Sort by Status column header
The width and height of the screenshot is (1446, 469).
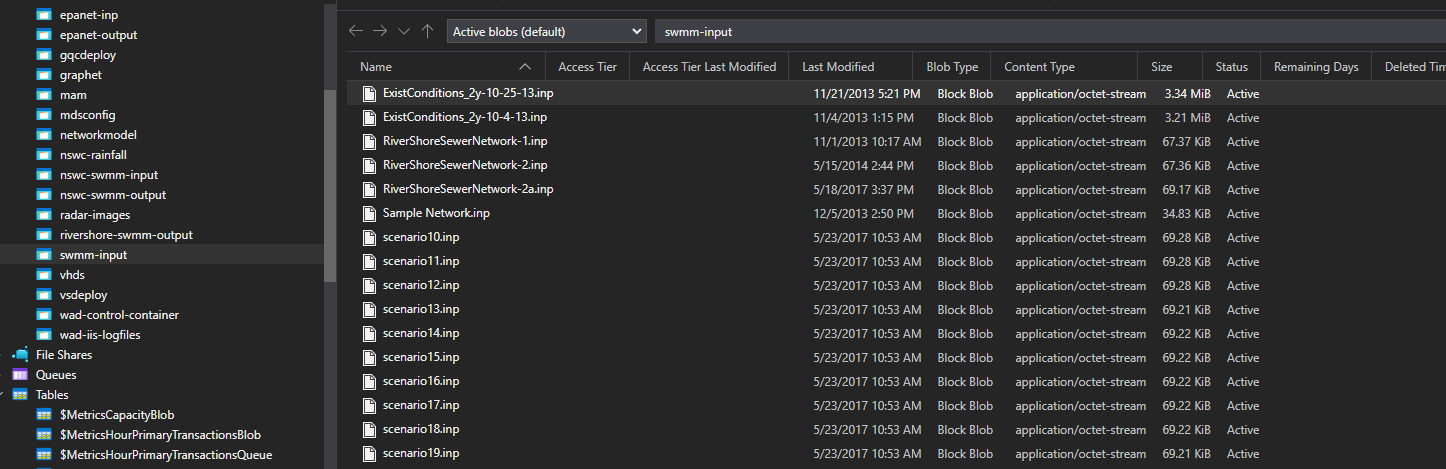click(1231, 67)
